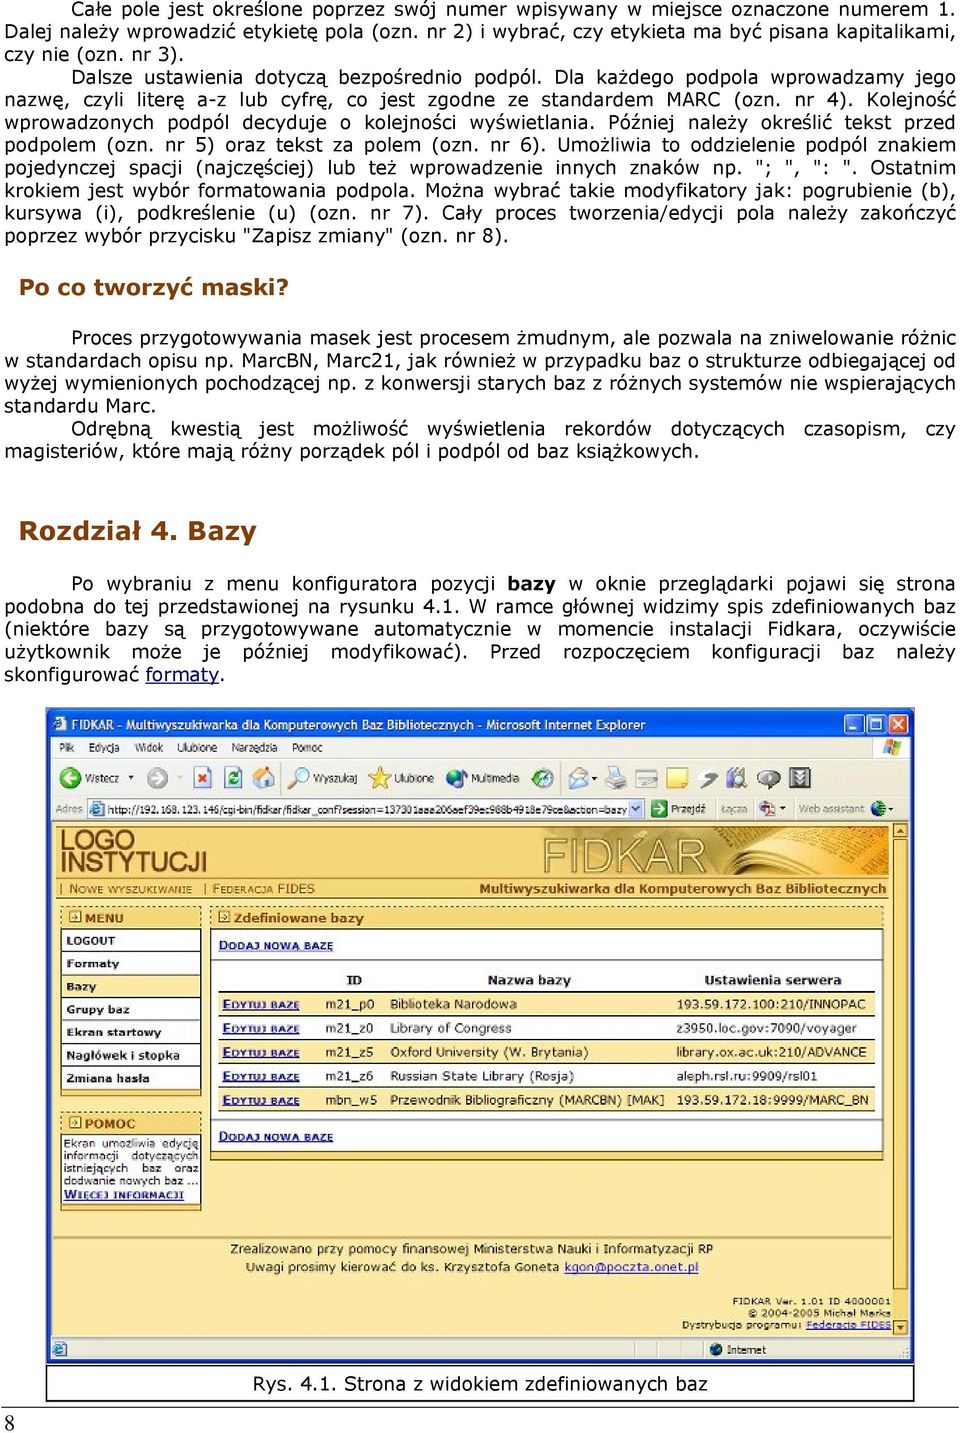Edit the Russian State Library database
960x1433 pixels.
pyautogui.click(x=260, y=1076)
